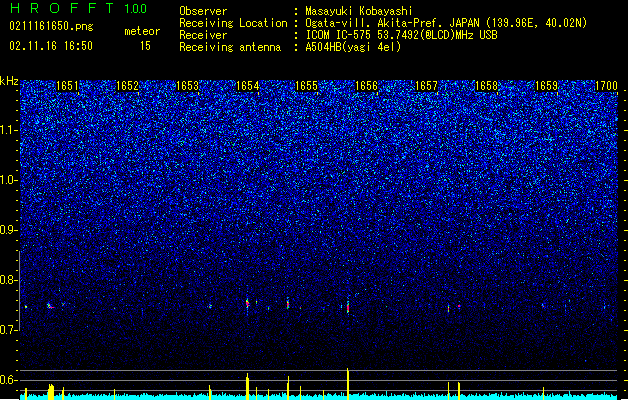Click the antenna A504HB(yagi 4el) text
629x400 pixels.
point(353,47)
